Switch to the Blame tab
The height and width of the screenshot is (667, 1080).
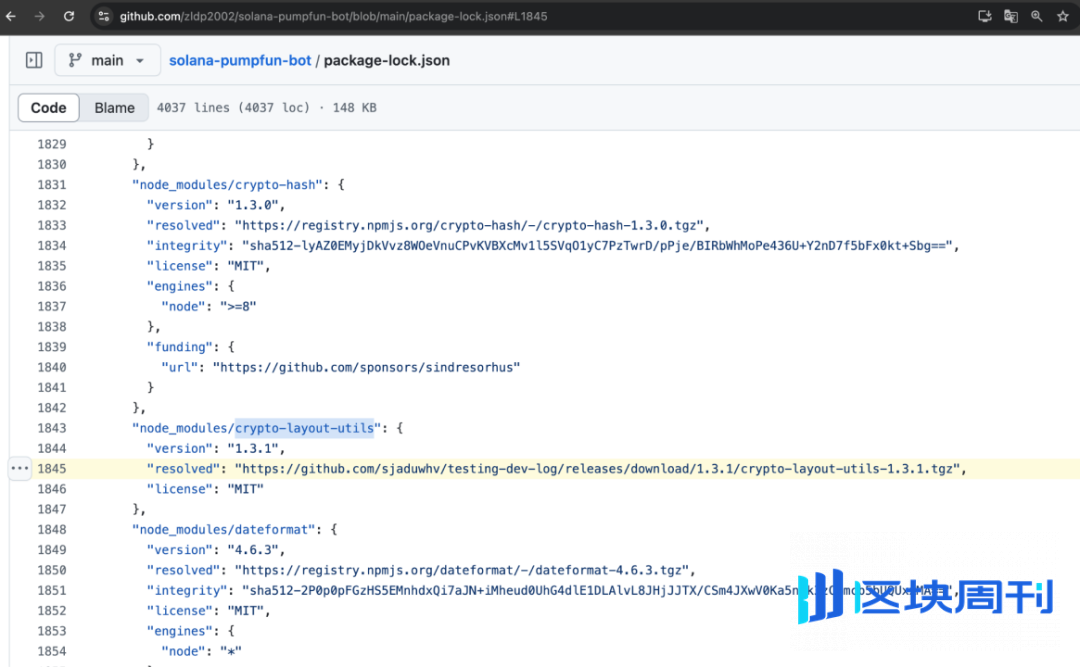click(114, 107)
